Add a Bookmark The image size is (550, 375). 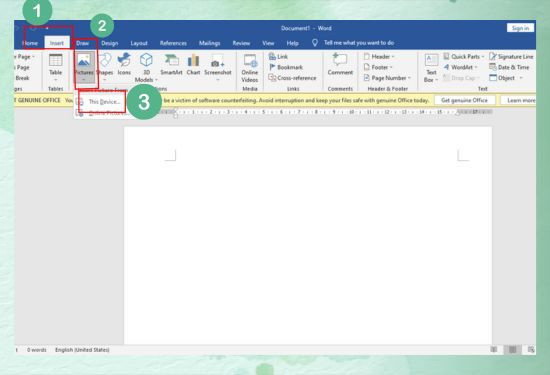click(286, 67)
